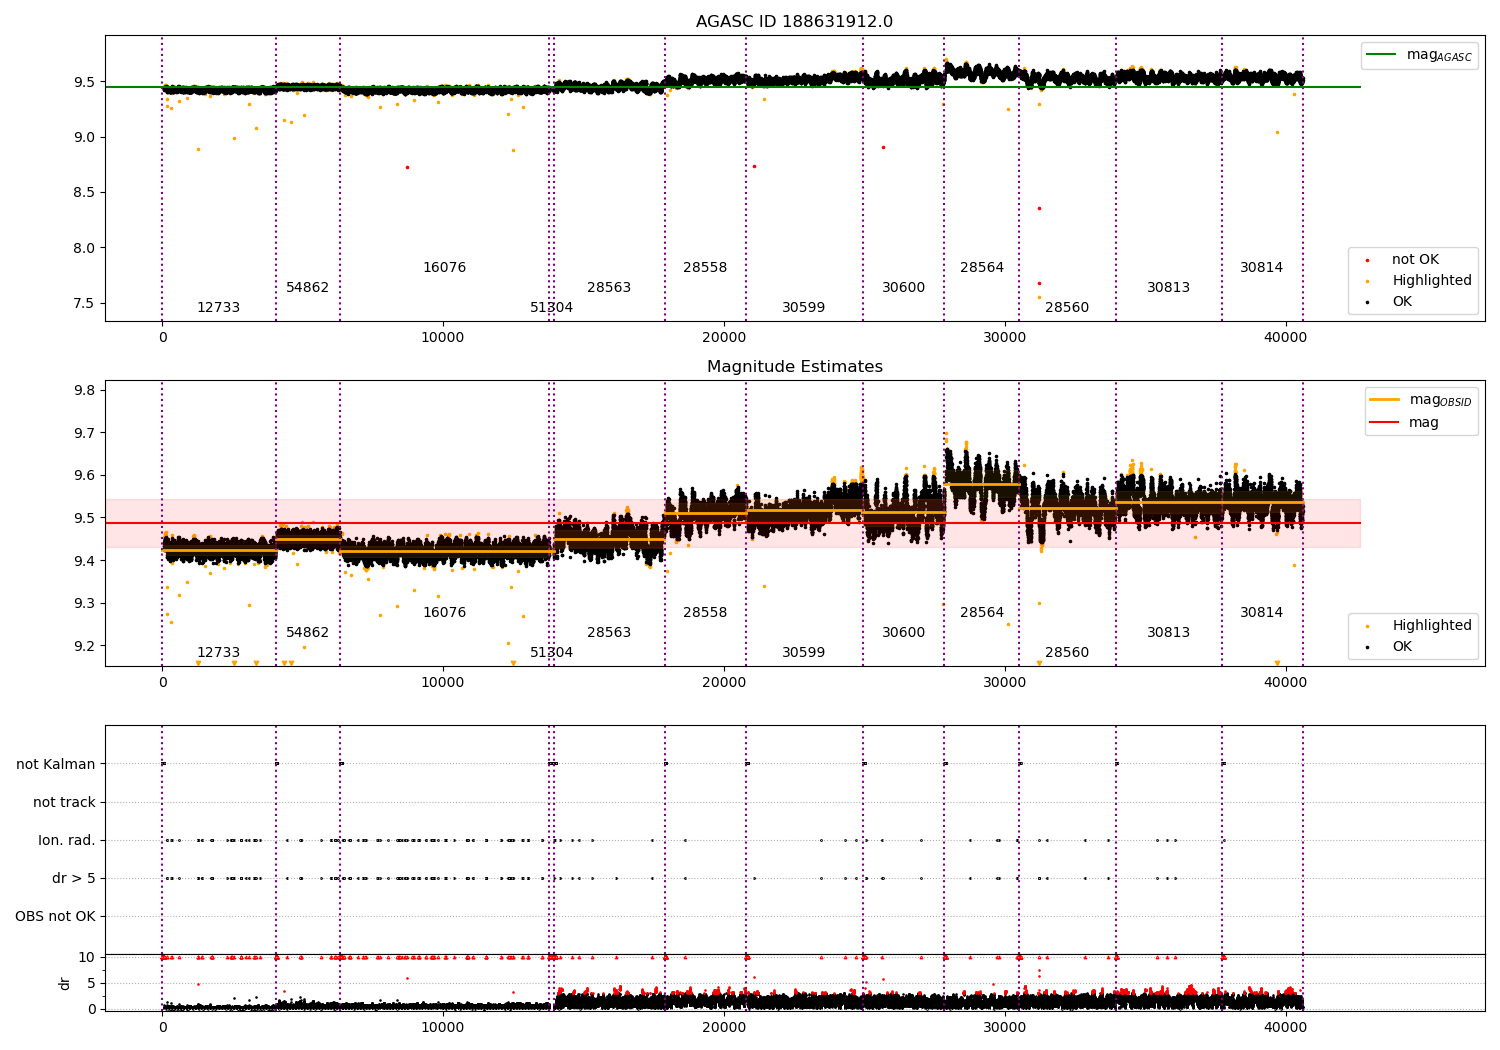The width and height of the screenshot is (1500, 1050).
Task: Click 'Highlighted' in the middle plot's lower legend
Action: pos(1432,626)
